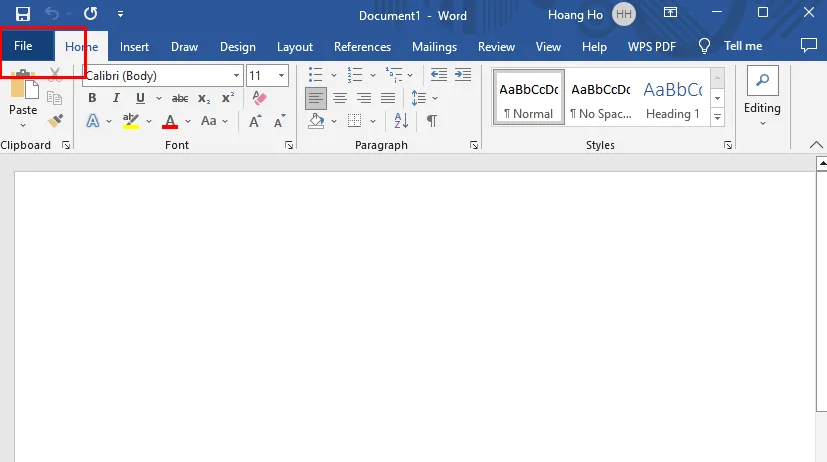This screenshot has width=827, height=462.
Task: Toggle Subscript formatting
Action: 204,99
